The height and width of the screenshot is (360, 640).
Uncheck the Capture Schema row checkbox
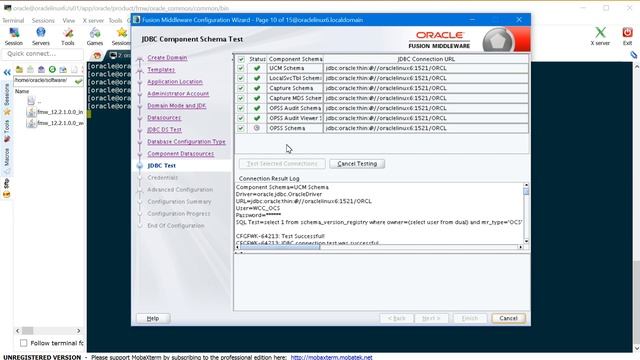pyautogui.click(x=241, y=88)
